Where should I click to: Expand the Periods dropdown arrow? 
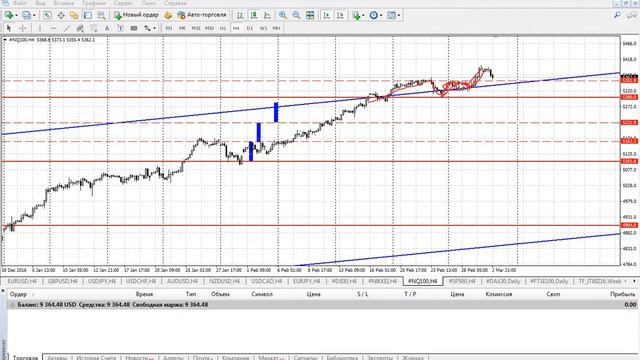[x=381, y=16]
